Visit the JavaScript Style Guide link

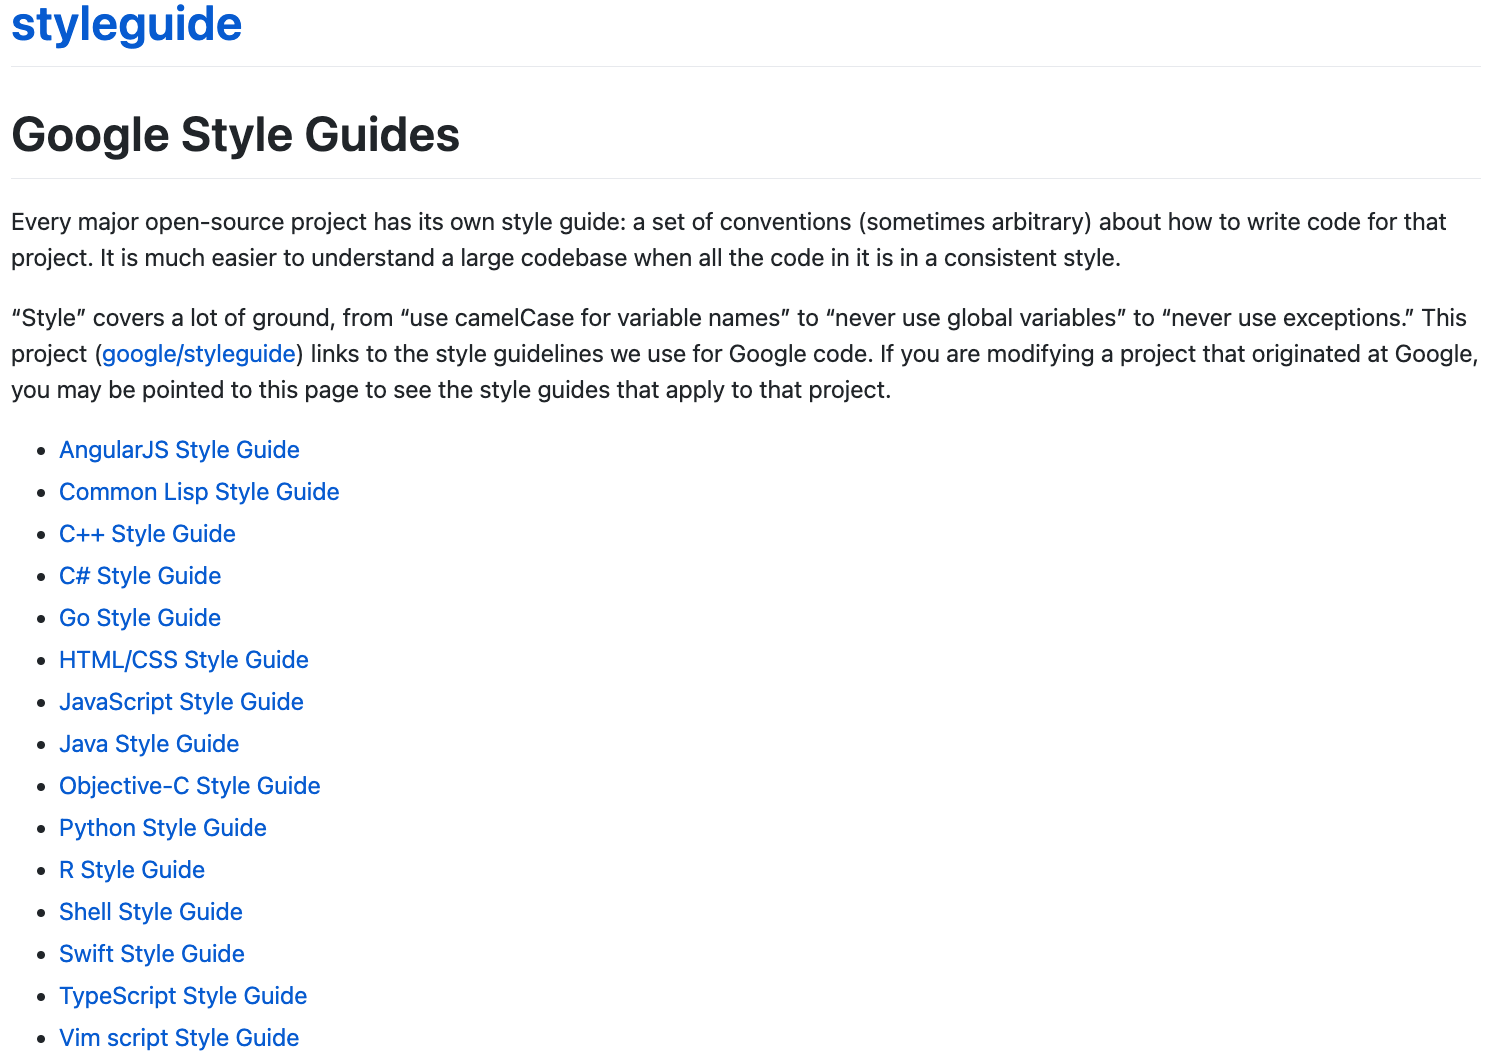181,702
